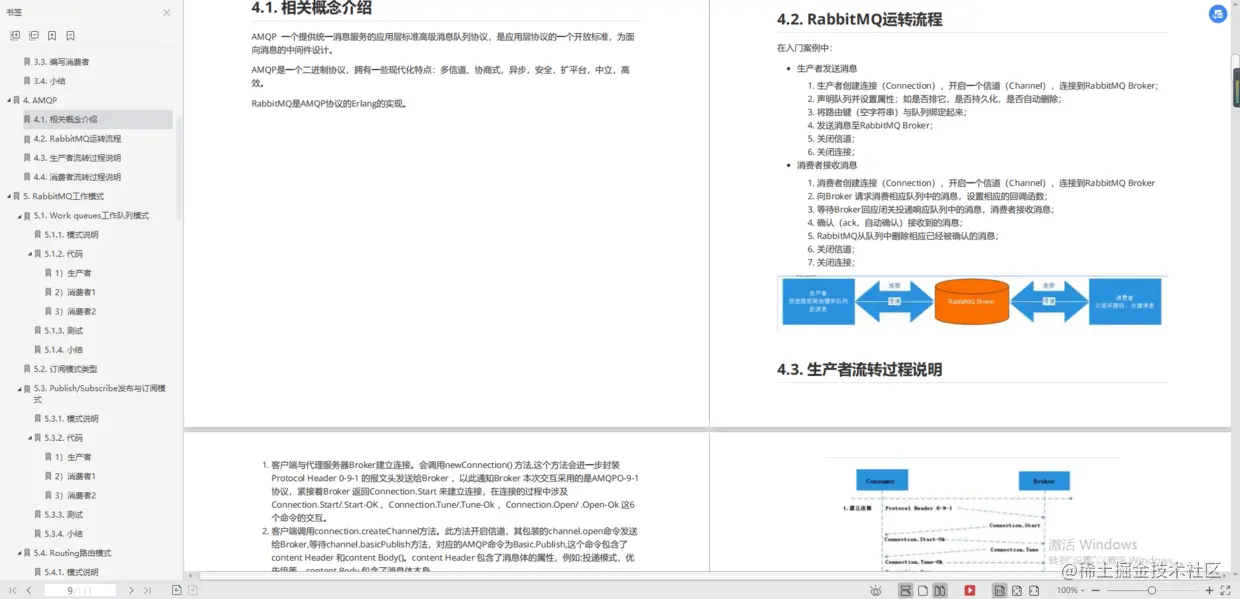This screenshot has width=1240, height=599.
Task: Open bookmark 5.1.1. 模式说明
Action: 71,235
